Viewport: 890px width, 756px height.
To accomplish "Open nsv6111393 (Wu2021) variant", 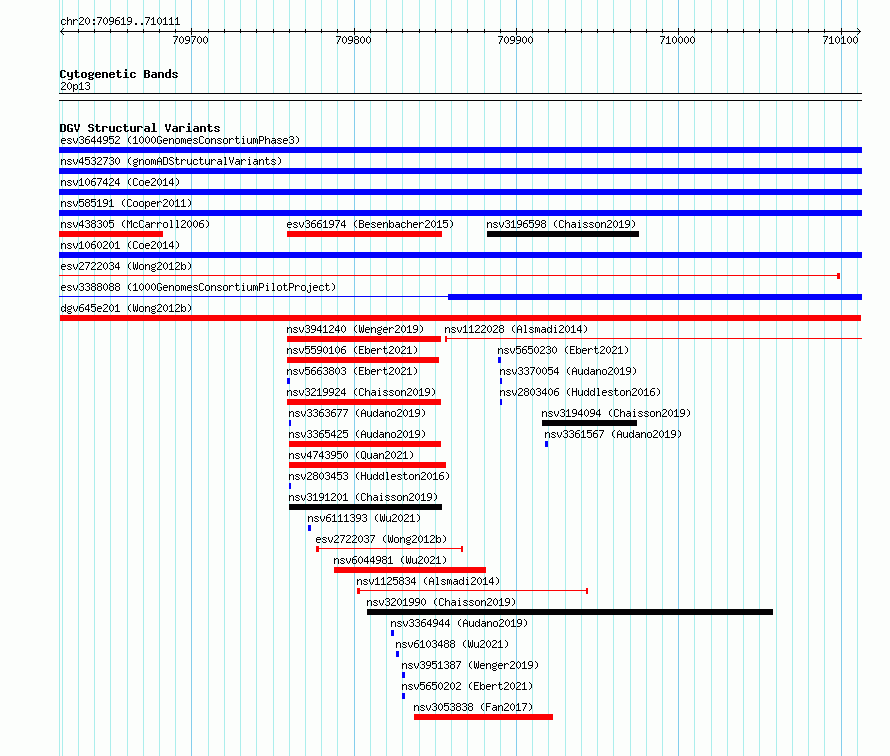I will 364,518.
